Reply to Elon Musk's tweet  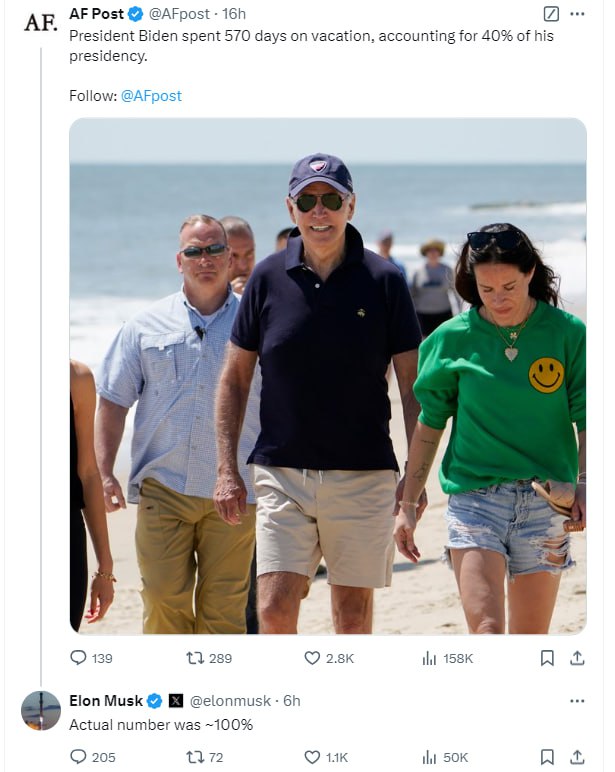tap(78, 757)
